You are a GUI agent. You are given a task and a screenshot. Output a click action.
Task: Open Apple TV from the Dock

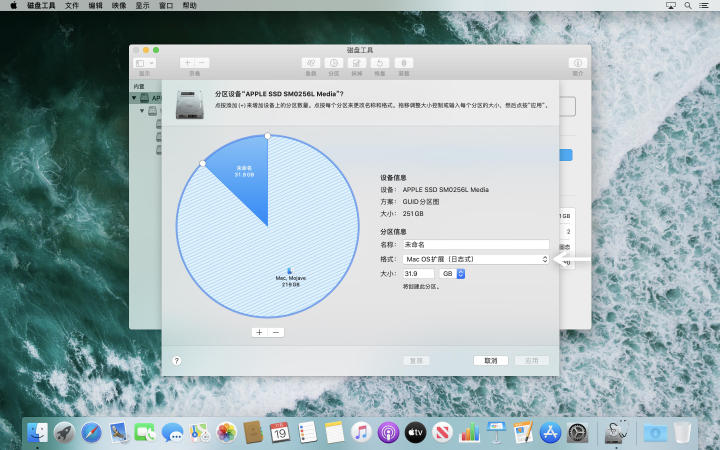click(416, 433)
